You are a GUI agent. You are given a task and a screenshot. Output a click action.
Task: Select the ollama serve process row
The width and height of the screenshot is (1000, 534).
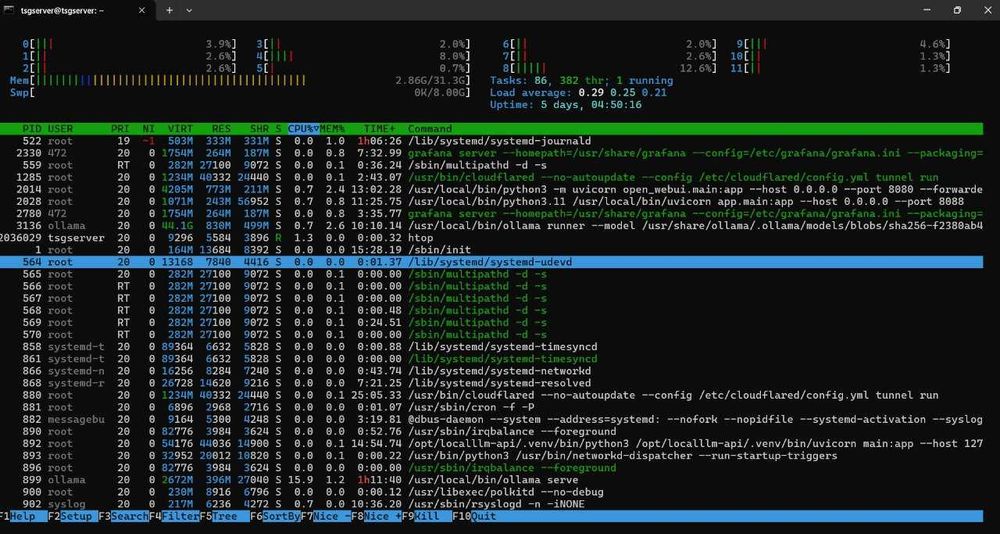coord(491,480)
